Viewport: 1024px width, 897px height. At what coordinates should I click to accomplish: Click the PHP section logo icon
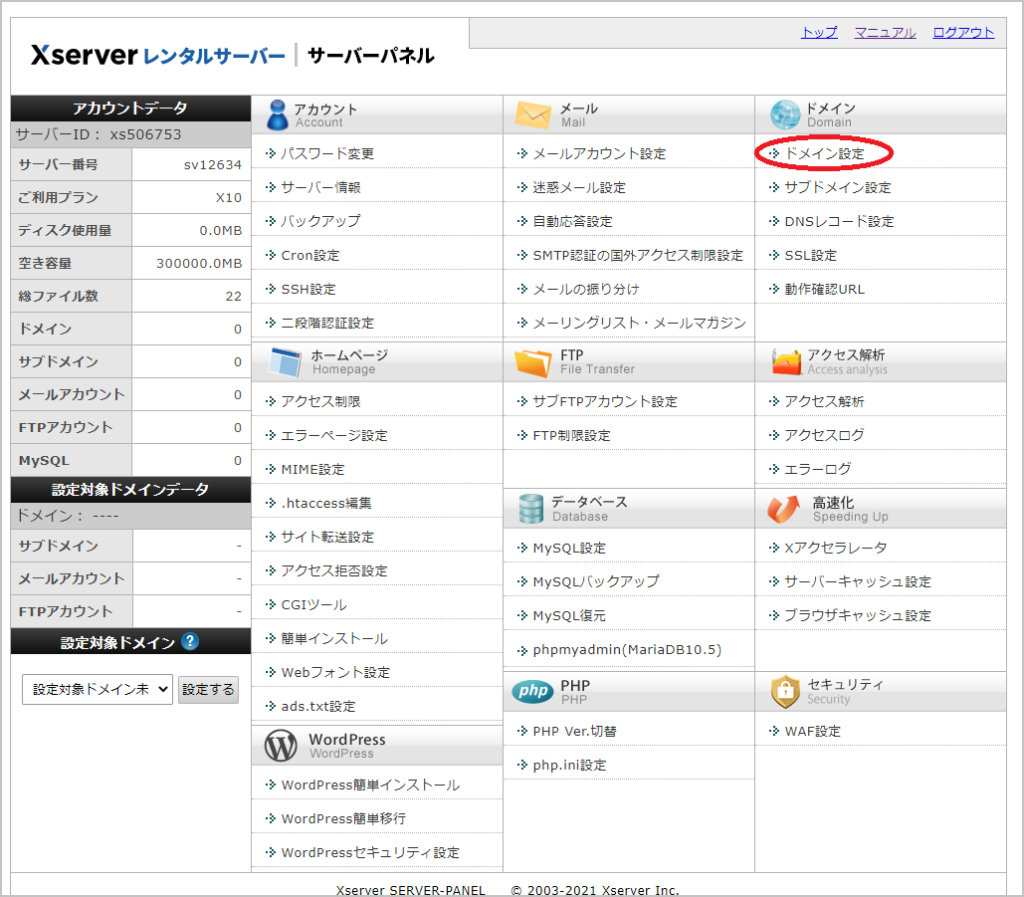[x=533, y=691]
